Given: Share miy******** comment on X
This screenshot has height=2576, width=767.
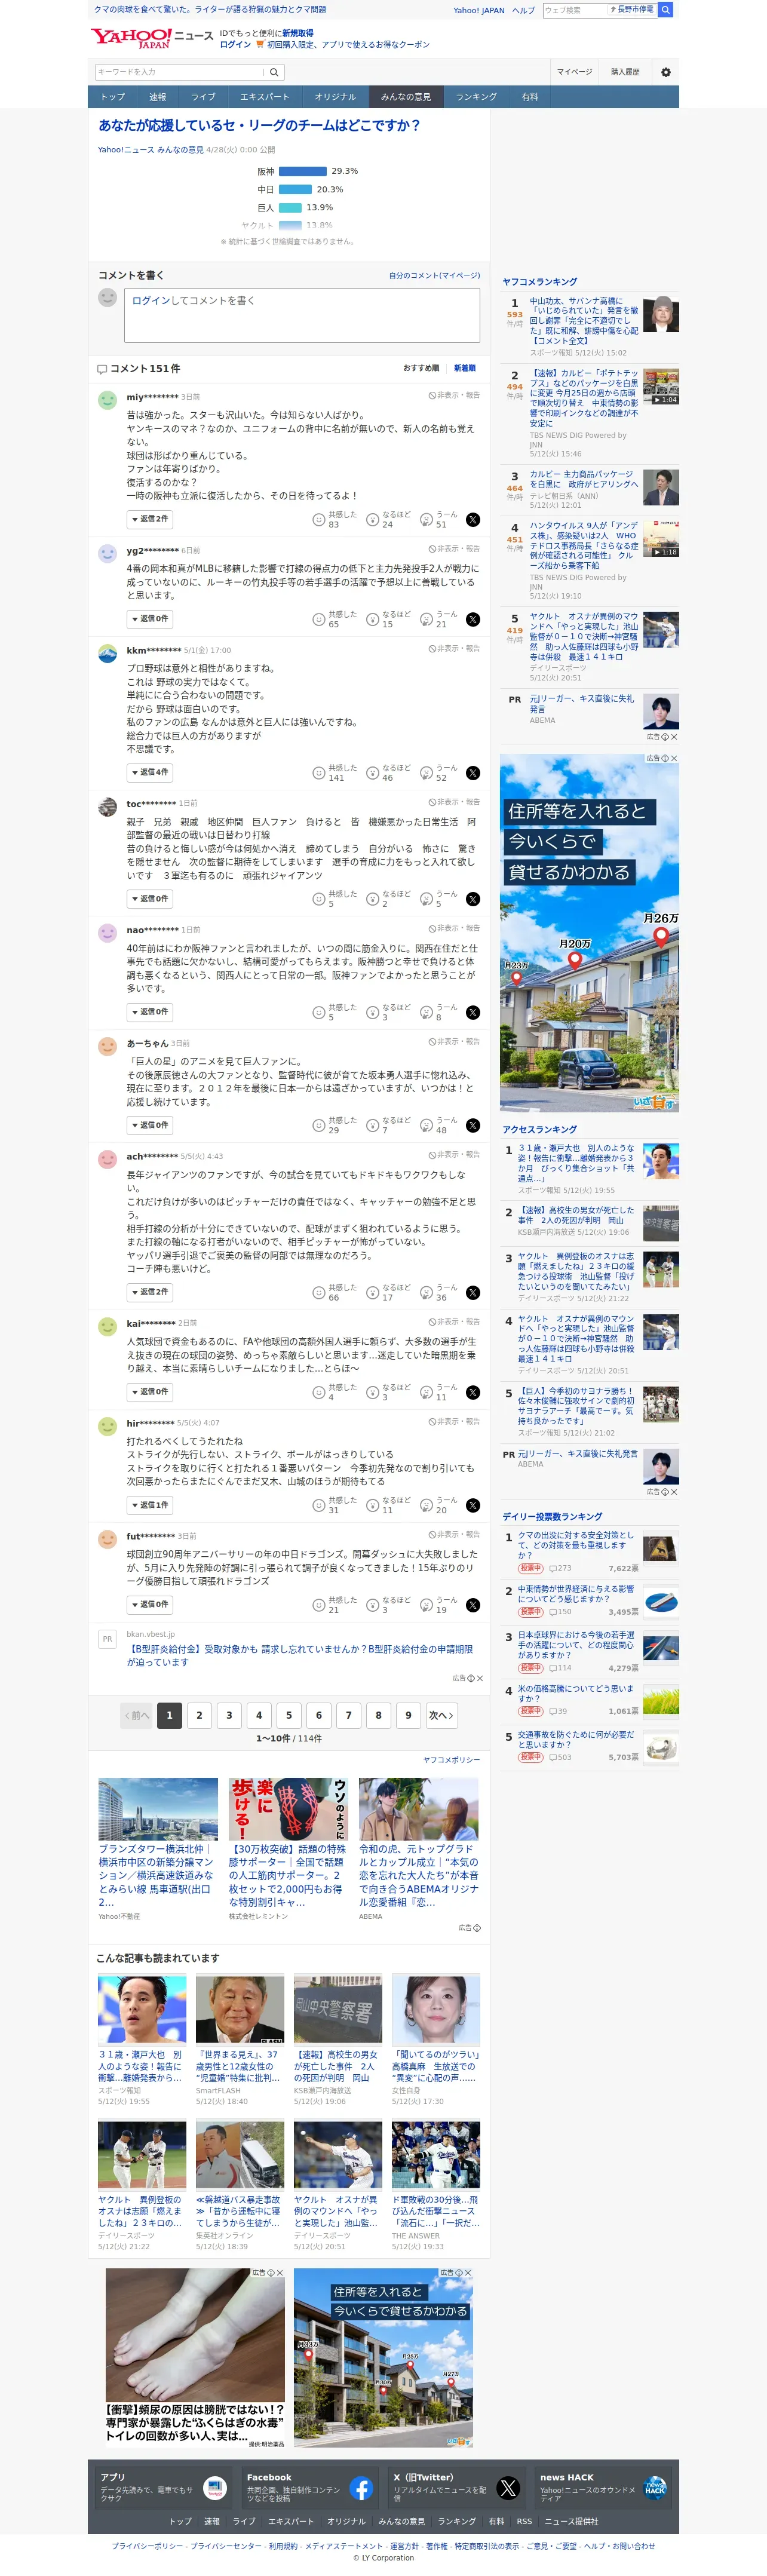Looking at the screenshot, I should coord(473,520).
